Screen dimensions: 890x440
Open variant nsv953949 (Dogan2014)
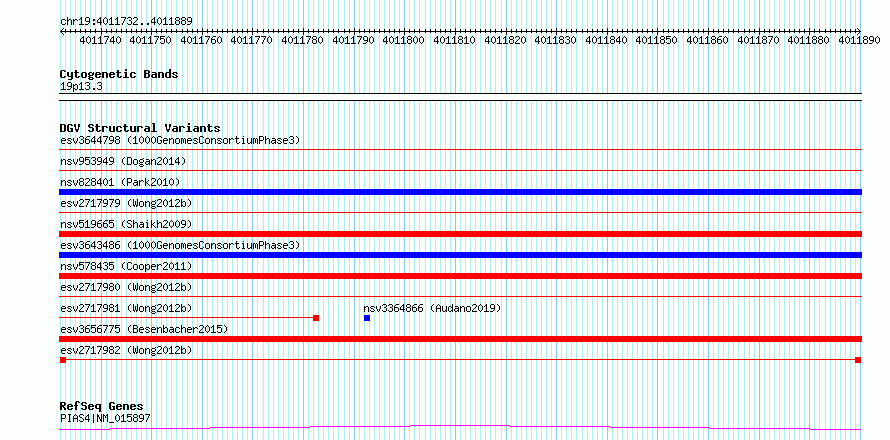pos(123,161)
